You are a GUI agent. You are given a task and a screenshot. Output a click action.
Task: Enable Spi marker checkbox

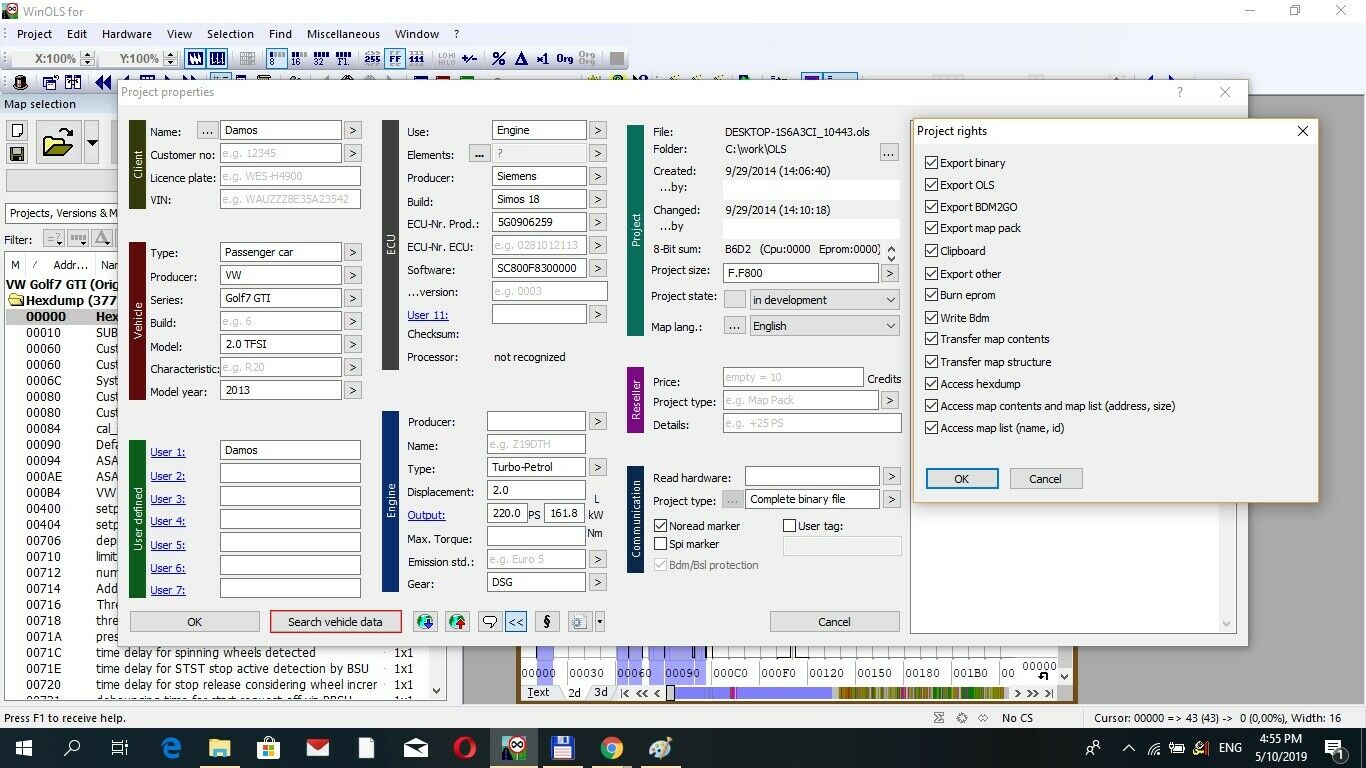point(660,544)
